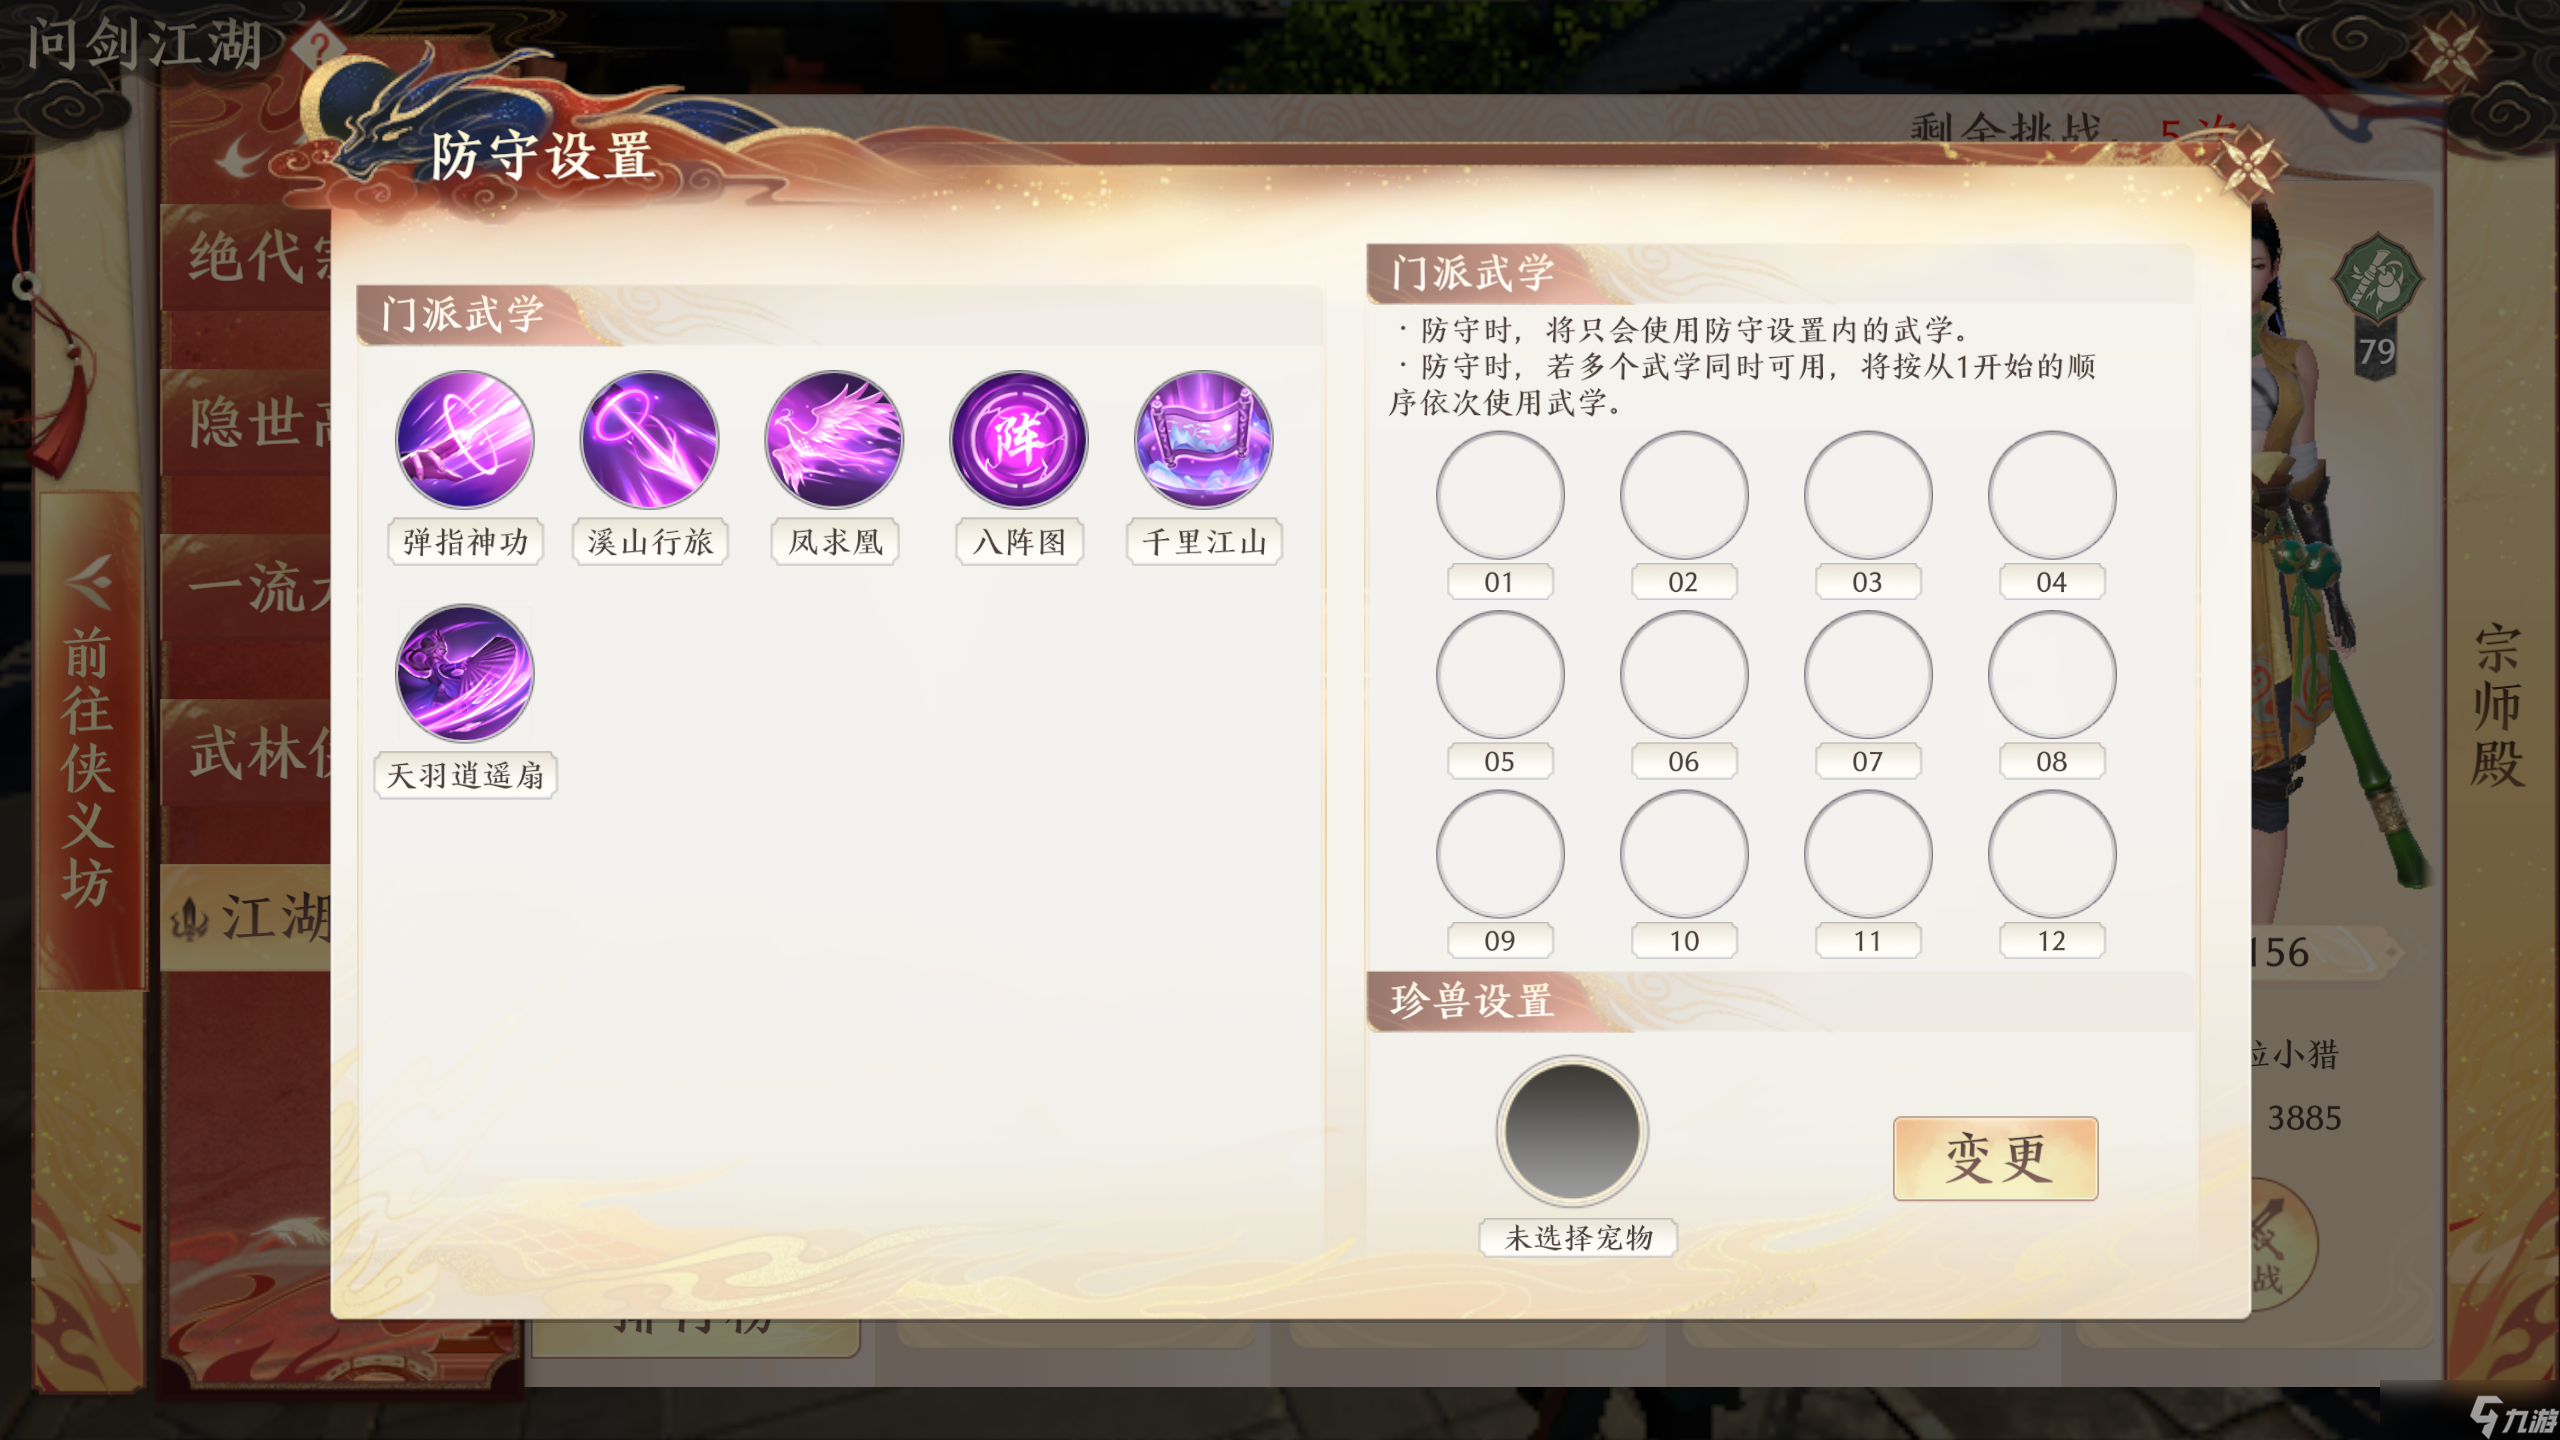Image resolution: width=2560 pixels, height=1440 pixels.
Task: Select the 弹指神功 skill icon
Action: 465,440
